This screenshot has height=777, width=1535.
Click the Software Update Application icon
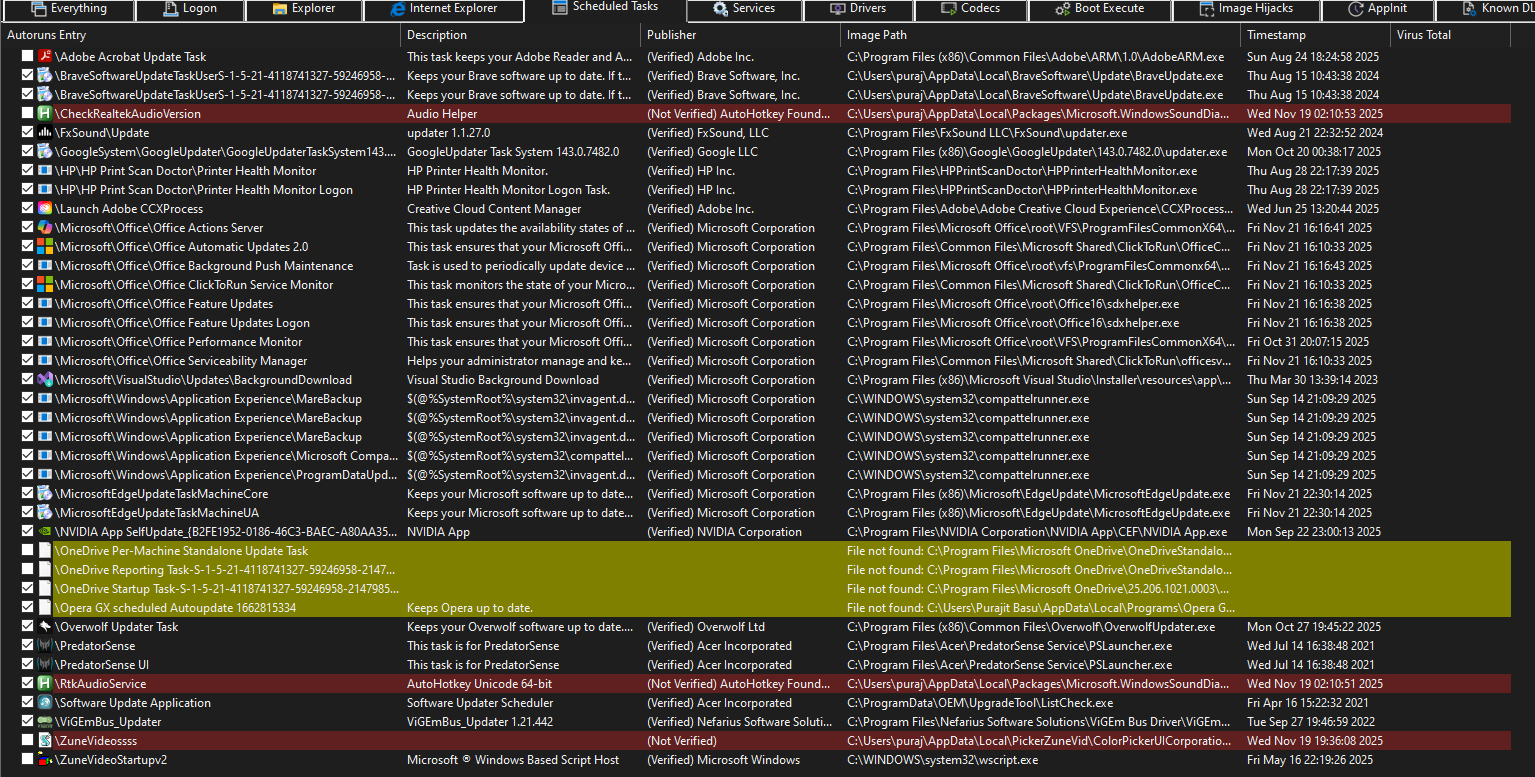[45, 703]
